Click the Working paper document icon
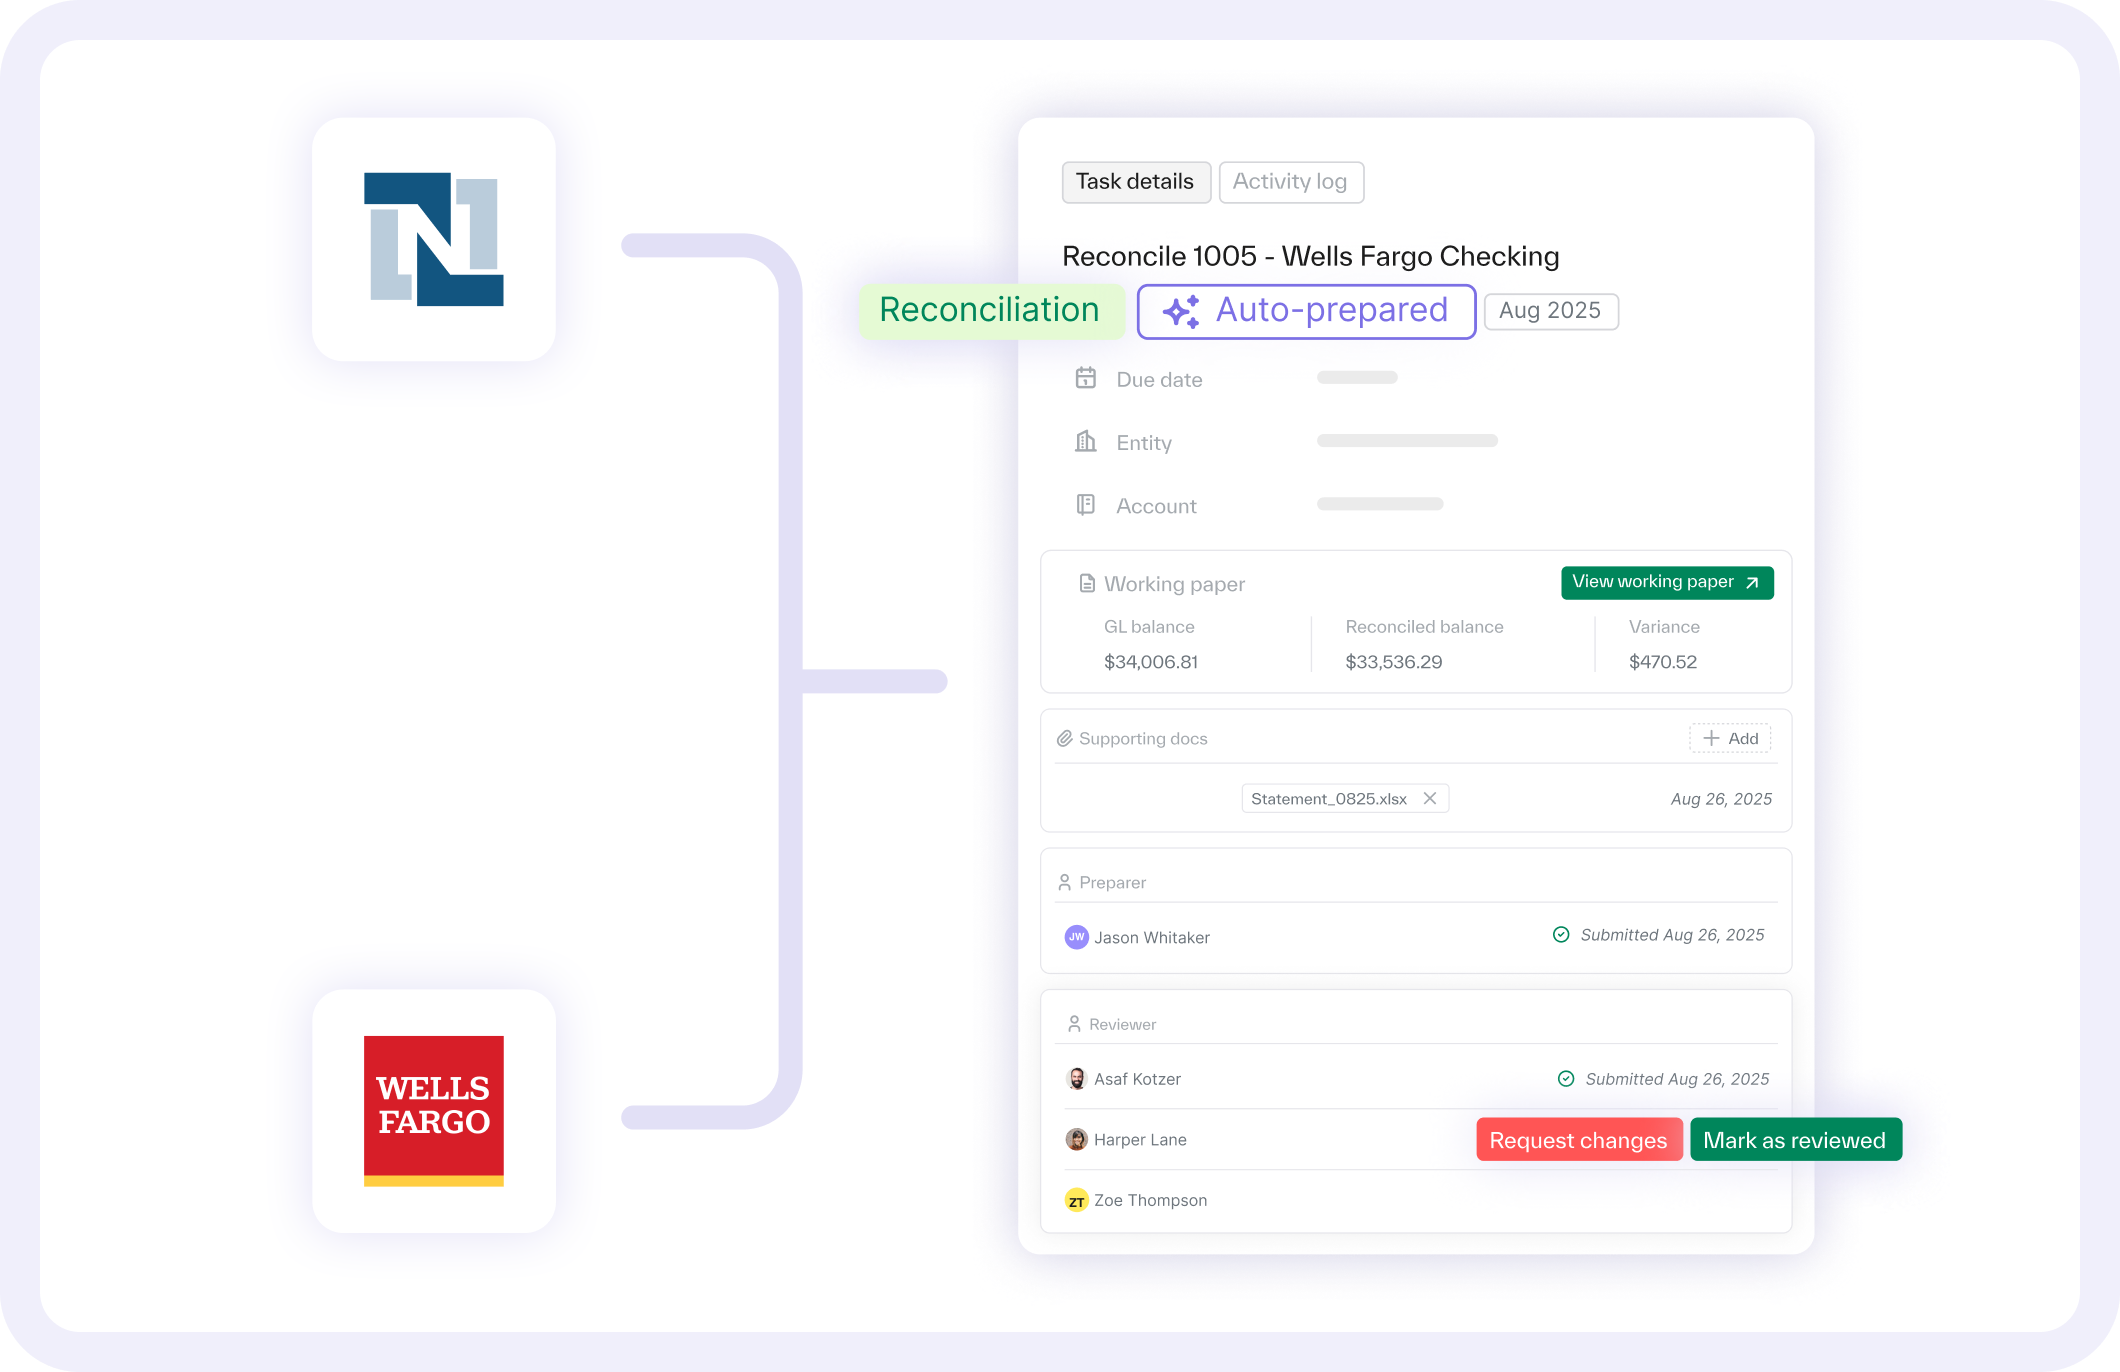Viewport: 2120px width, 1372px height. coord(1087,583)
